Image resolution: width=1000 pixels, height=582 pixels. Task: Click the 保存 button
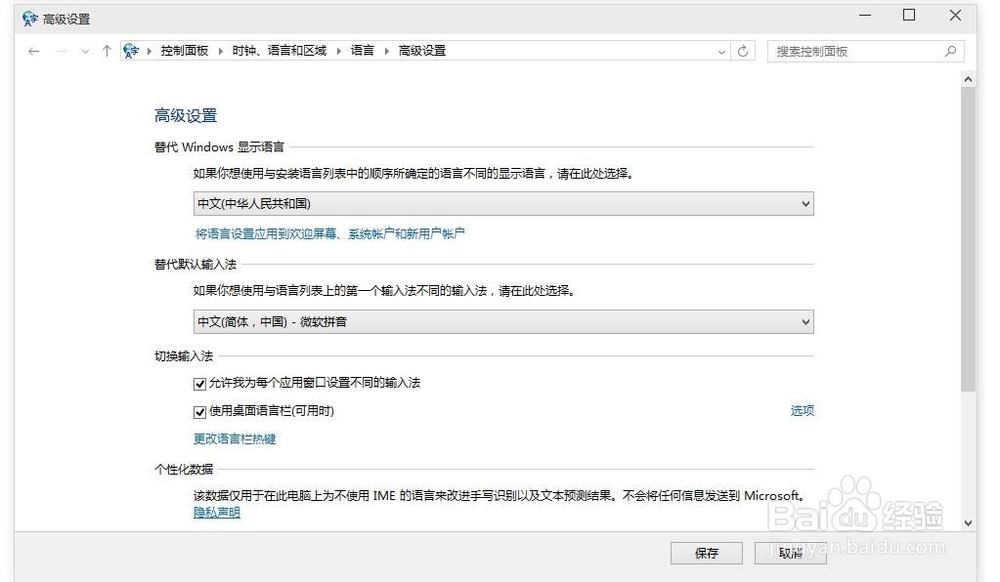click(707, 553)
